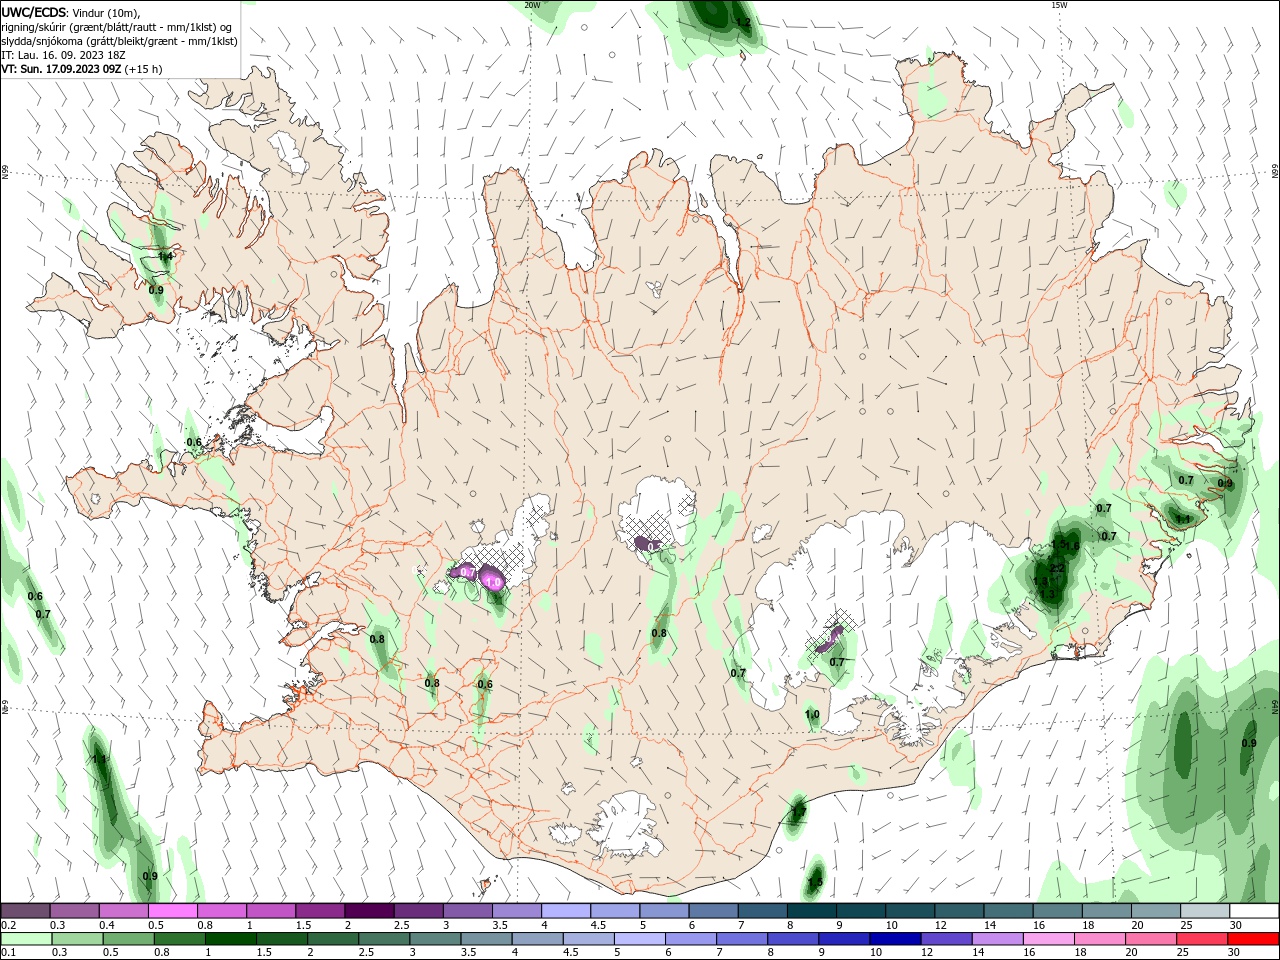Image resolution: width=1280 pixels, height=960 pixels.
Task: Click the 1.2 value at the map's top edge
Action: coord(742,22)
